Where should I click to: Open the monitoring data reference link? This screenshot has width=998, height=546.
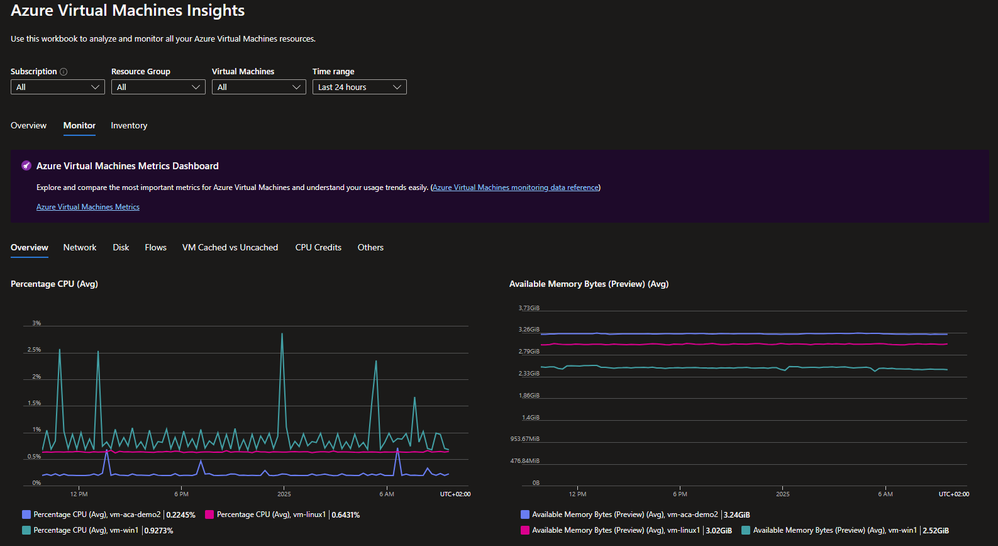pyautogui.click(x=516, y=188)
